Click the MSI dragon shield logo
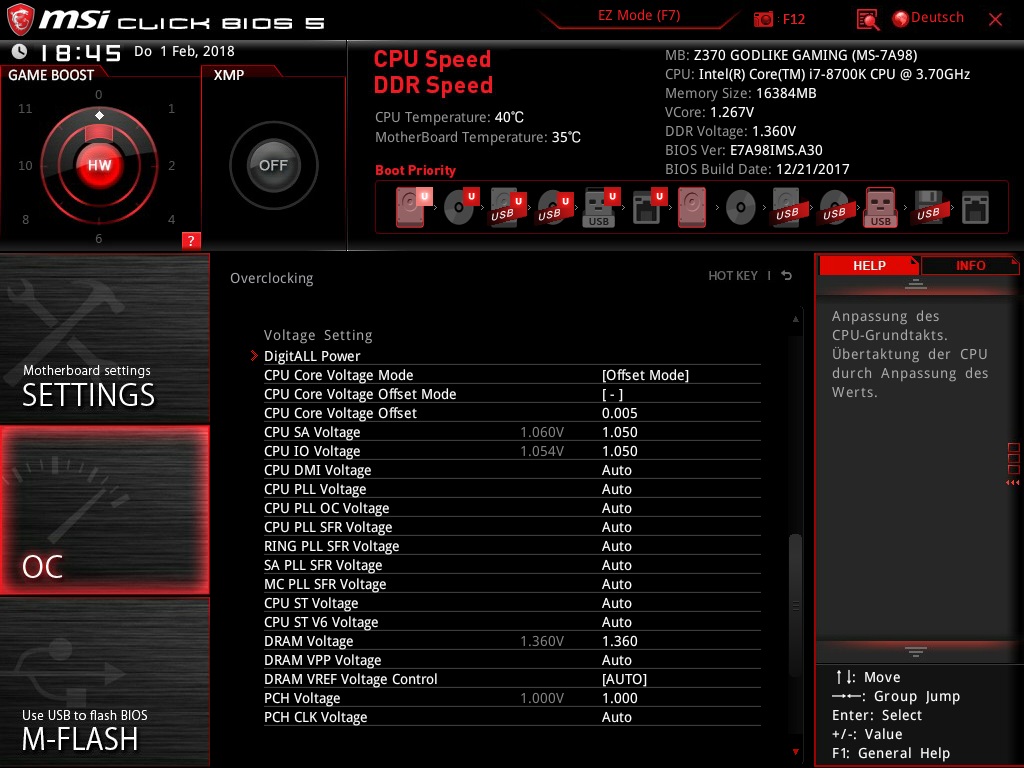This screenshot has width=1024, height=768. pyautogui.click(x=20, y=20)
